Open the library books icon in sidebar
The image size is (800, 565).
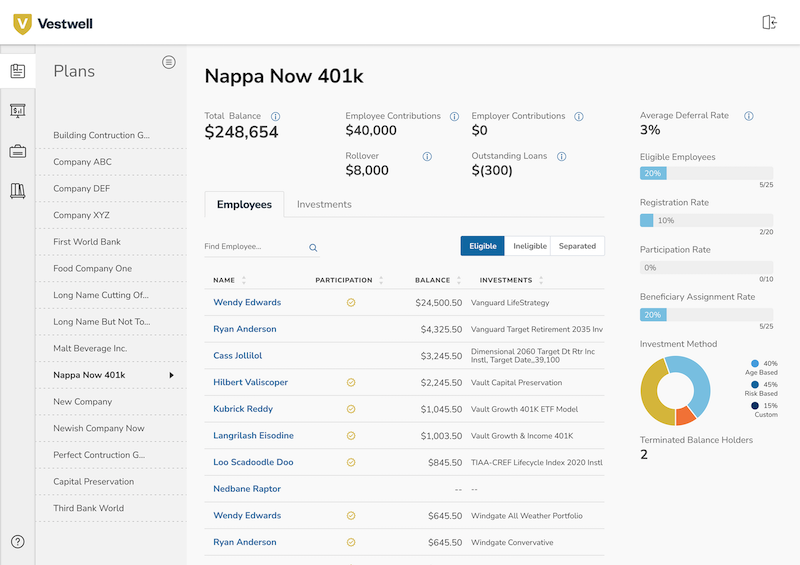[x=18, y=191]
